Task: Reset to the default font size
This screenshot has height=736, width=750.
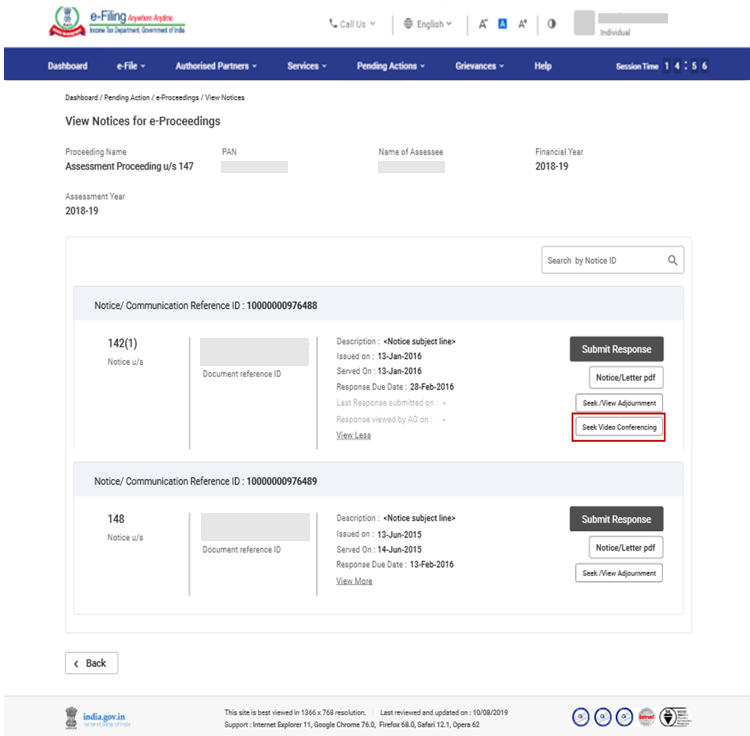Action: pos(503,24)
